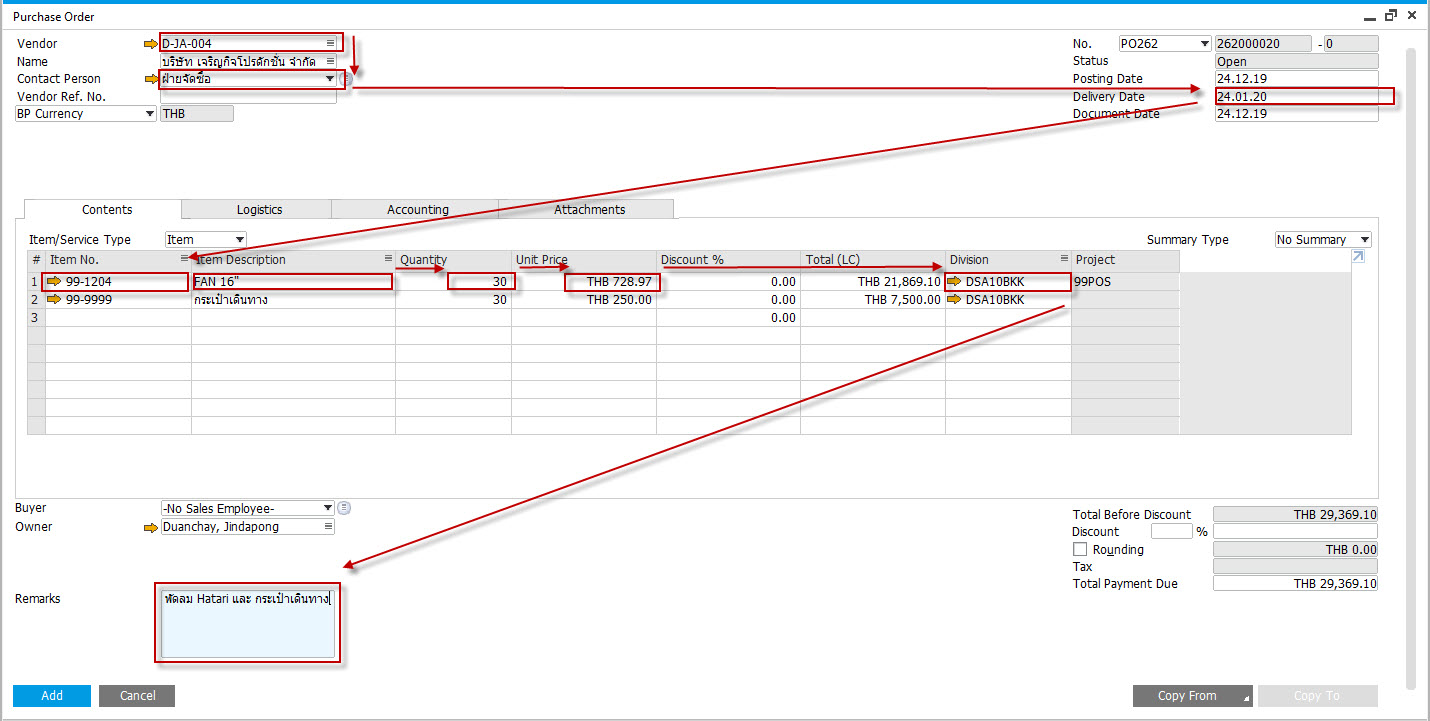Click the info icon next to Contact Person
This screenshot has height=721, width=1430.
[345, 79]
